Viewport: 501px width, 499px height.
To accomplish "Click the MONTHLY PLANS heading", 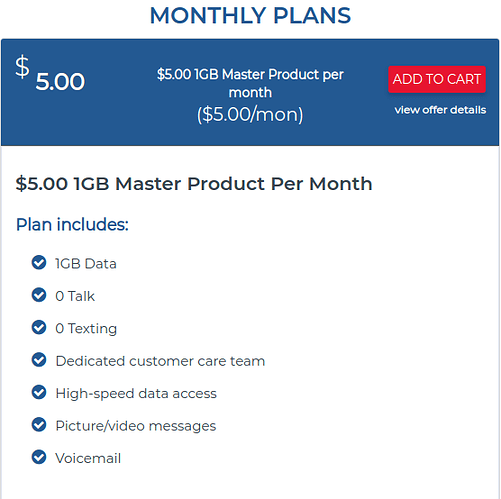I will click(250, 15).
